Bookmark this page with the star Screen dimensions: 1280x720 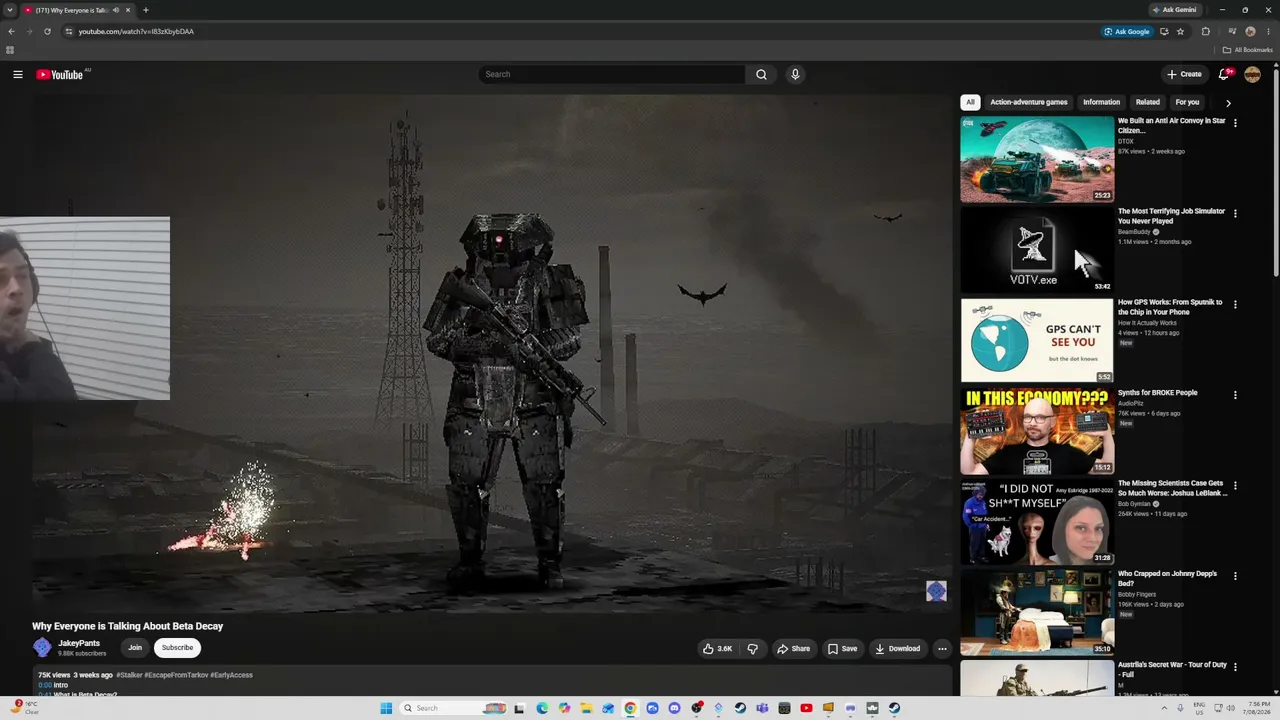pos(1180,31)
